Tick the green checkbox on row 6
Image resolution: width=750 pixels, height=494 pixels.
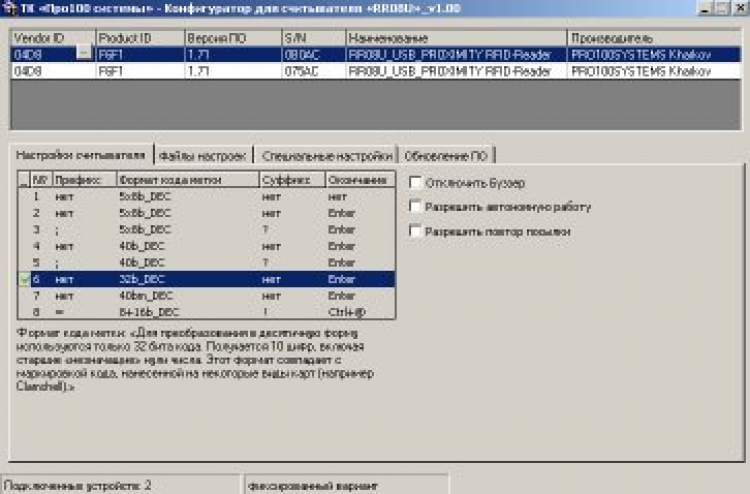point(23,279)
